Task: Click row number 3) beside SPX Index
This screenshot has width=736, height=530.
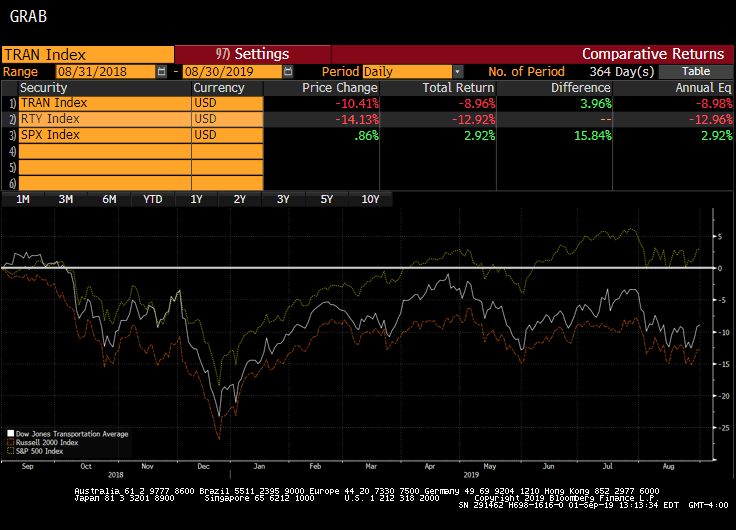Action: [x=12, y=136]
